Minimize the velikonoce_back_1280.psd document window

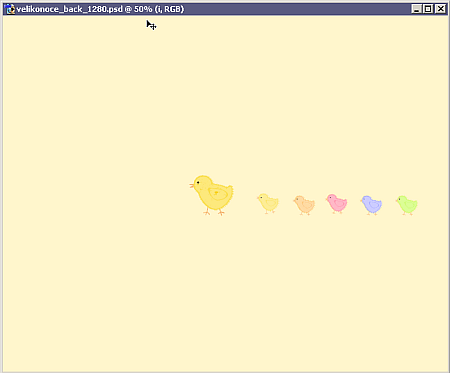[x=416, y=9]
